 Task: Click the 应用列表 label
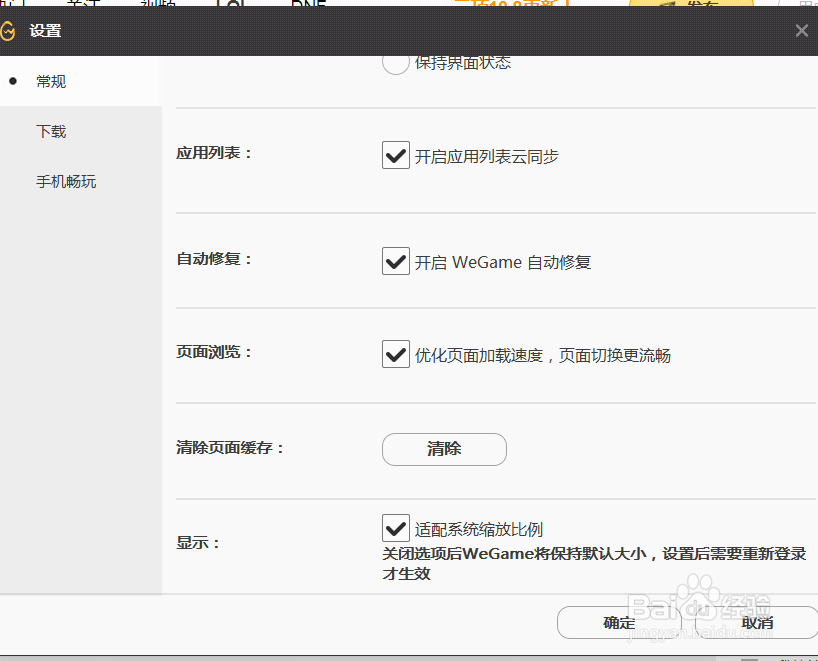coord(214,153)
